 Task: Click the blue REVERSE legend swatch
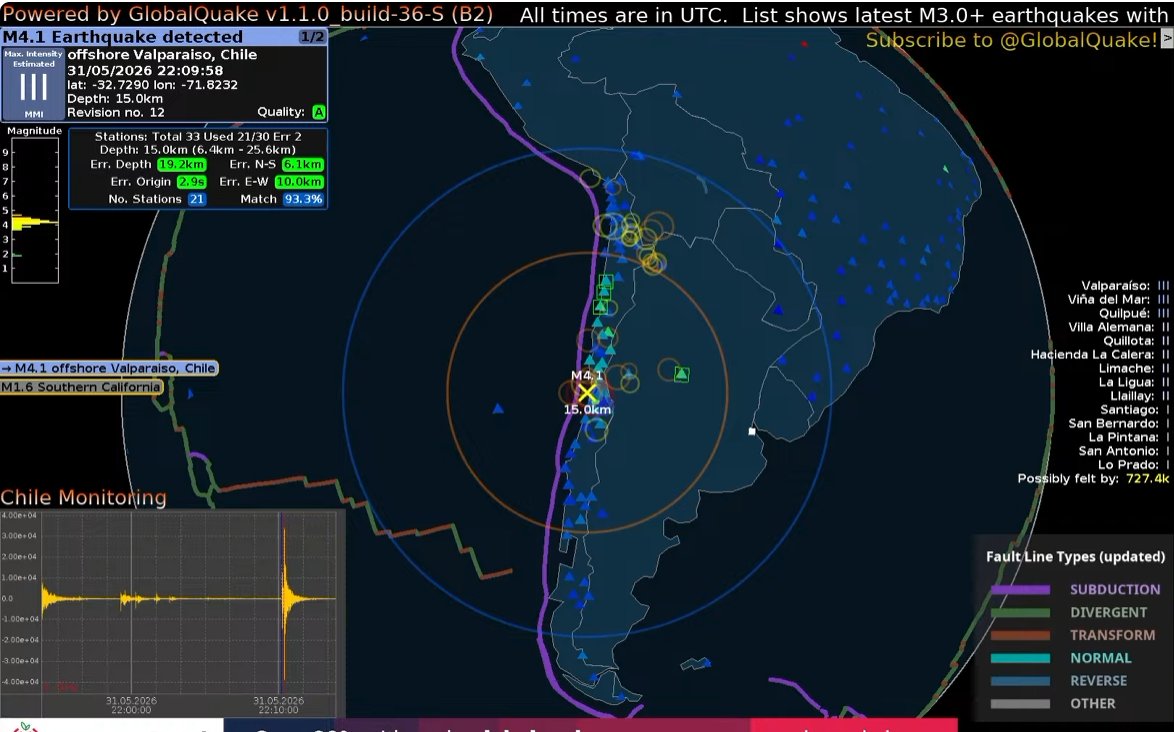(x=1020, y=681)
